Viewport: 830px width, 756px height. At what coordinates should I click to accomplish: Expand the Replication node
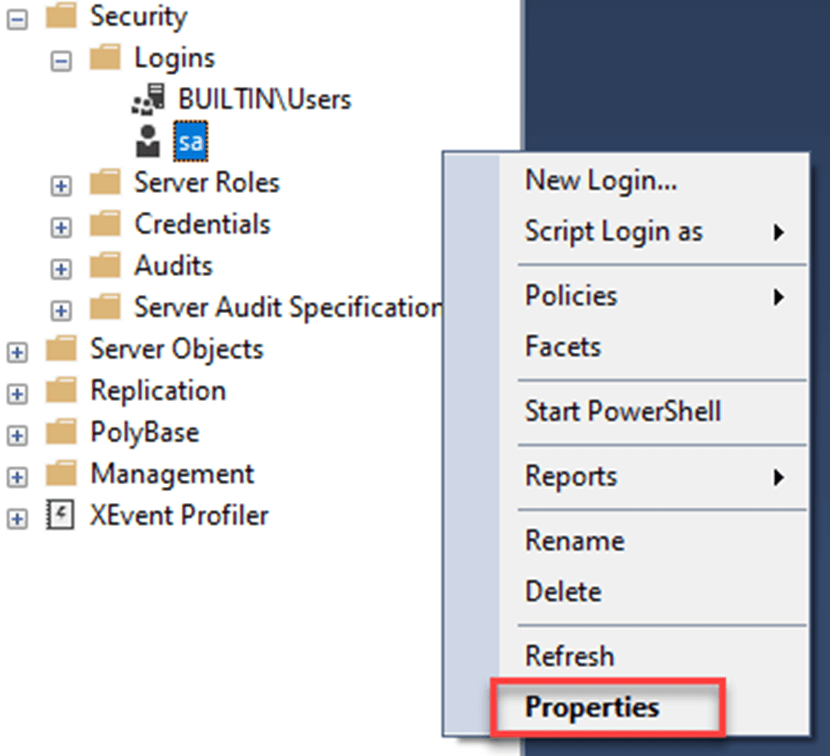click(15, 390)
